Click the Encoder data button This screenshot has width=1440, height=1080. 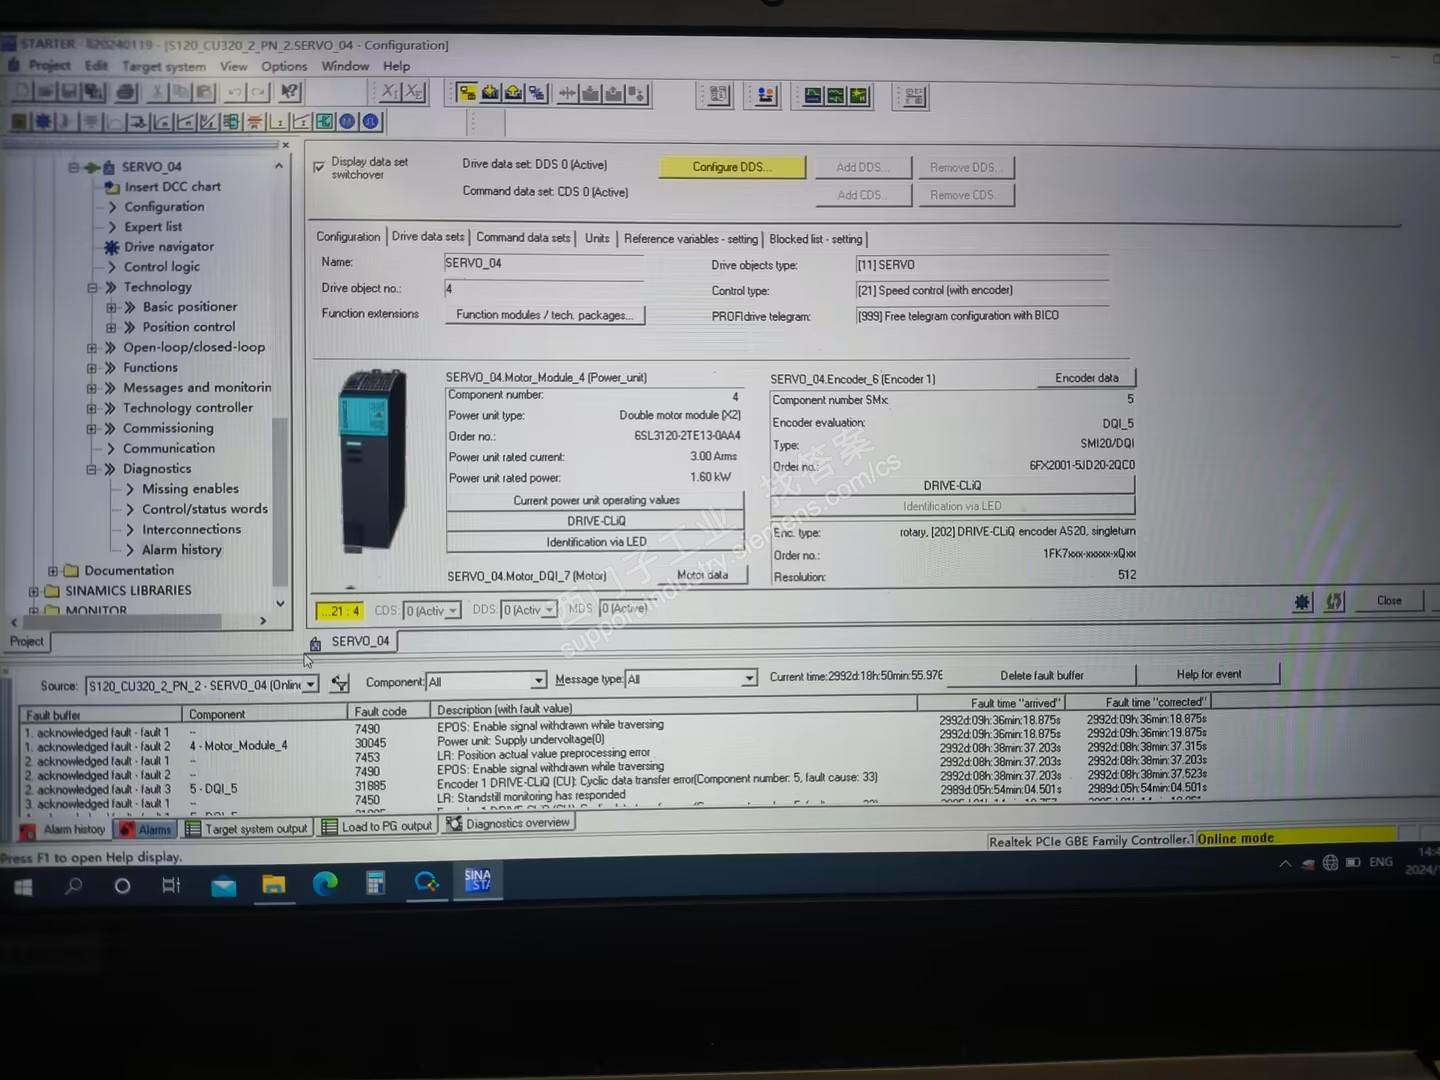point(1087,378)
